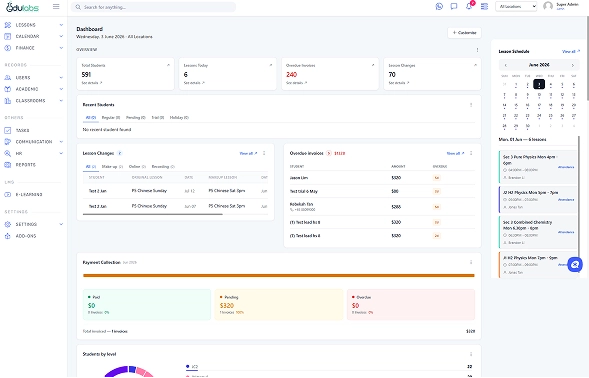589x378 pixels.
Task: Open the chat messages icon in header
Action: tap(454, 6)
